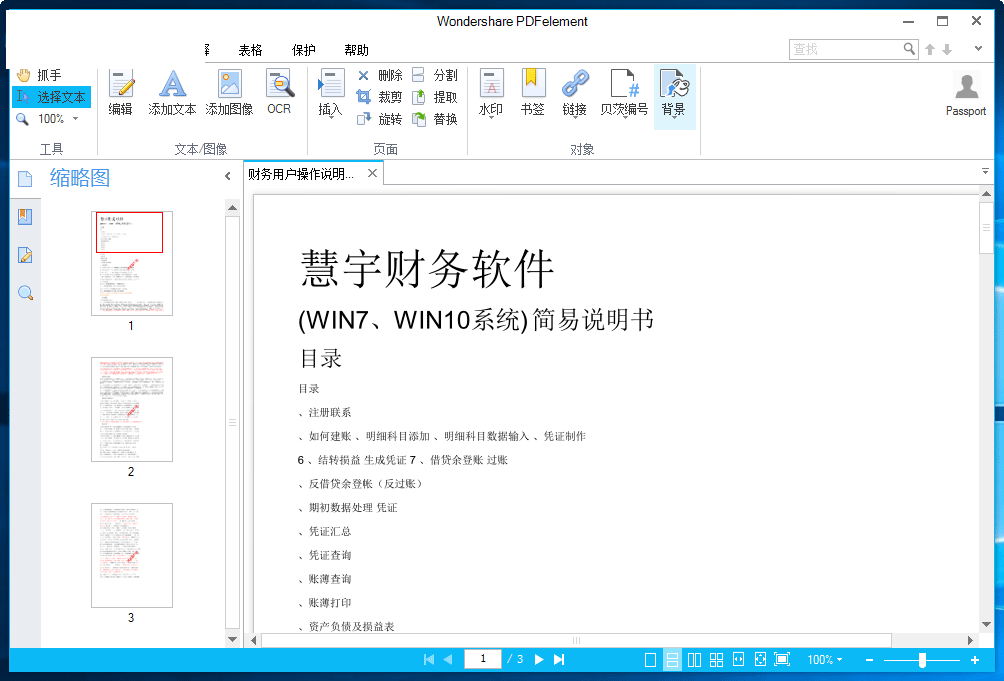Select page 2 thumbnail
The height and width of the screenshot is (681, 1004).
131,409
